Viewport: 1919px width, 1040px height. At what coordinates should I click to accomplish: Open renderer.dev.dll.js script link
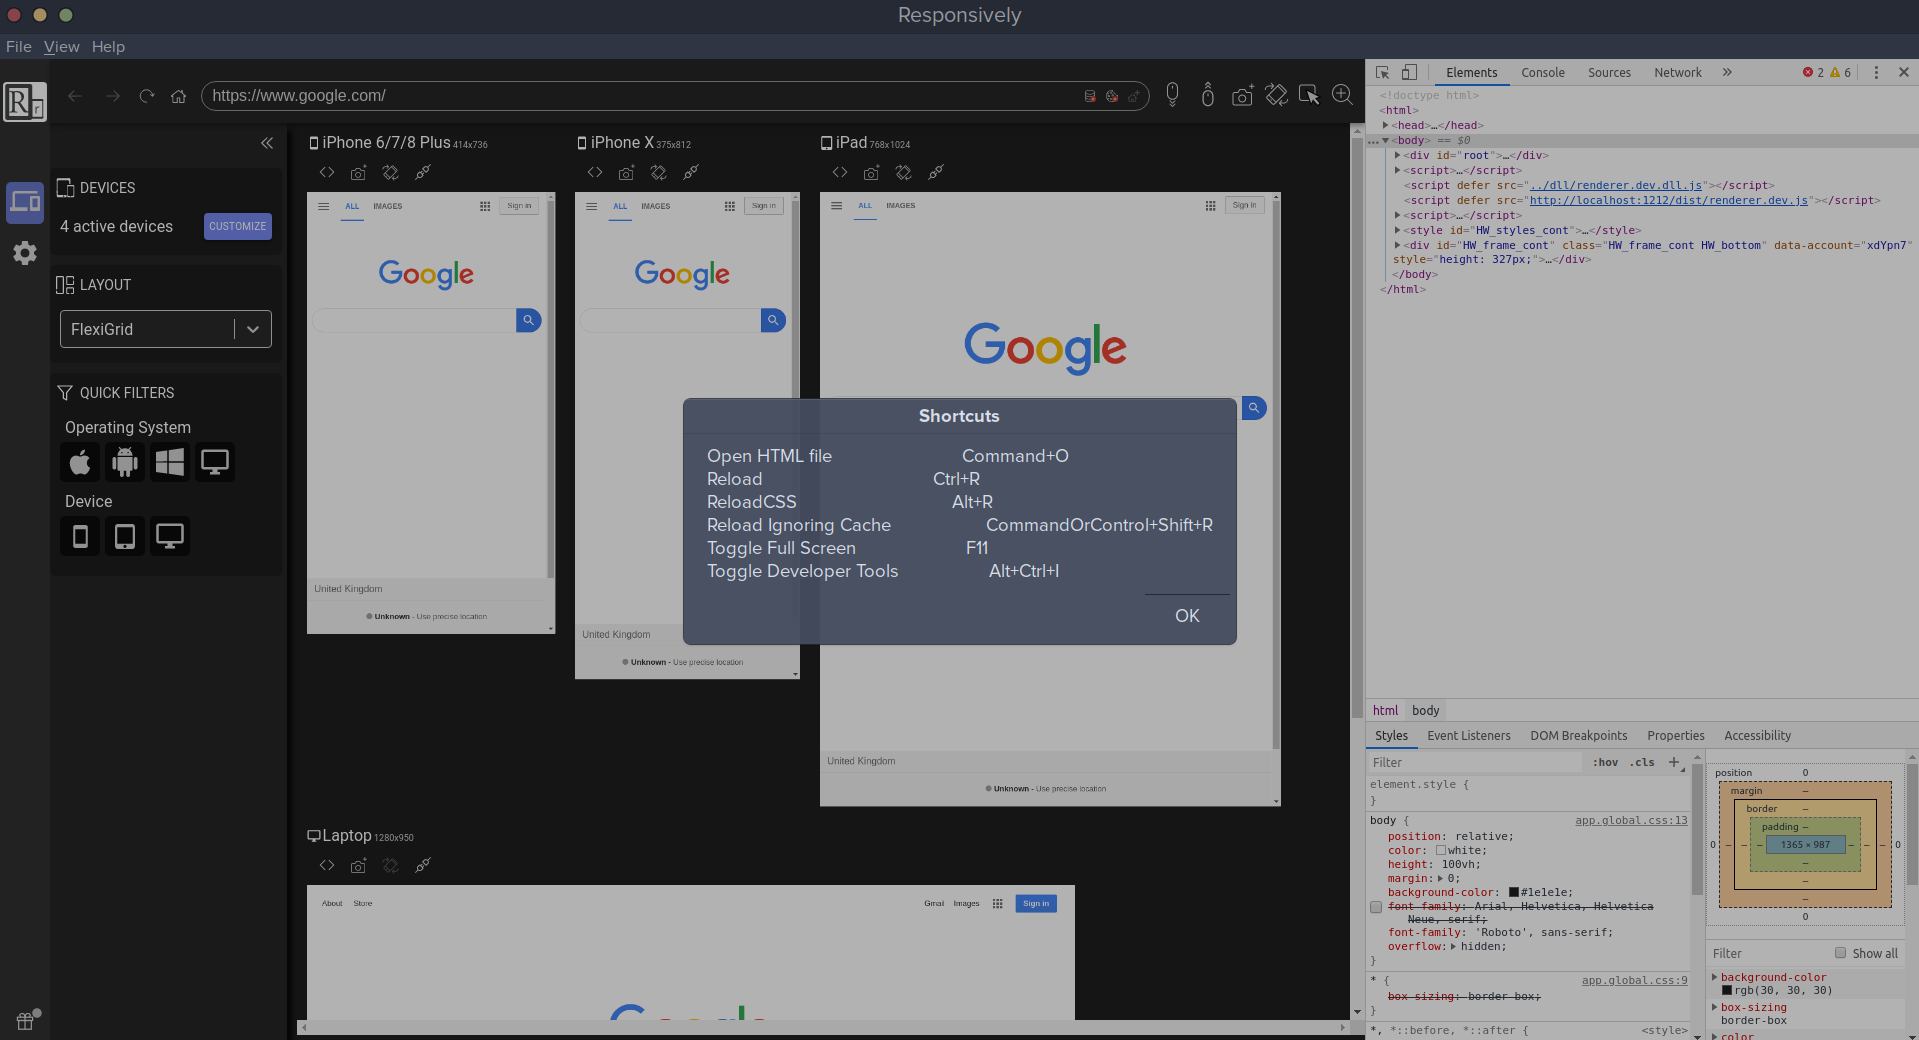click(1616, 186)
